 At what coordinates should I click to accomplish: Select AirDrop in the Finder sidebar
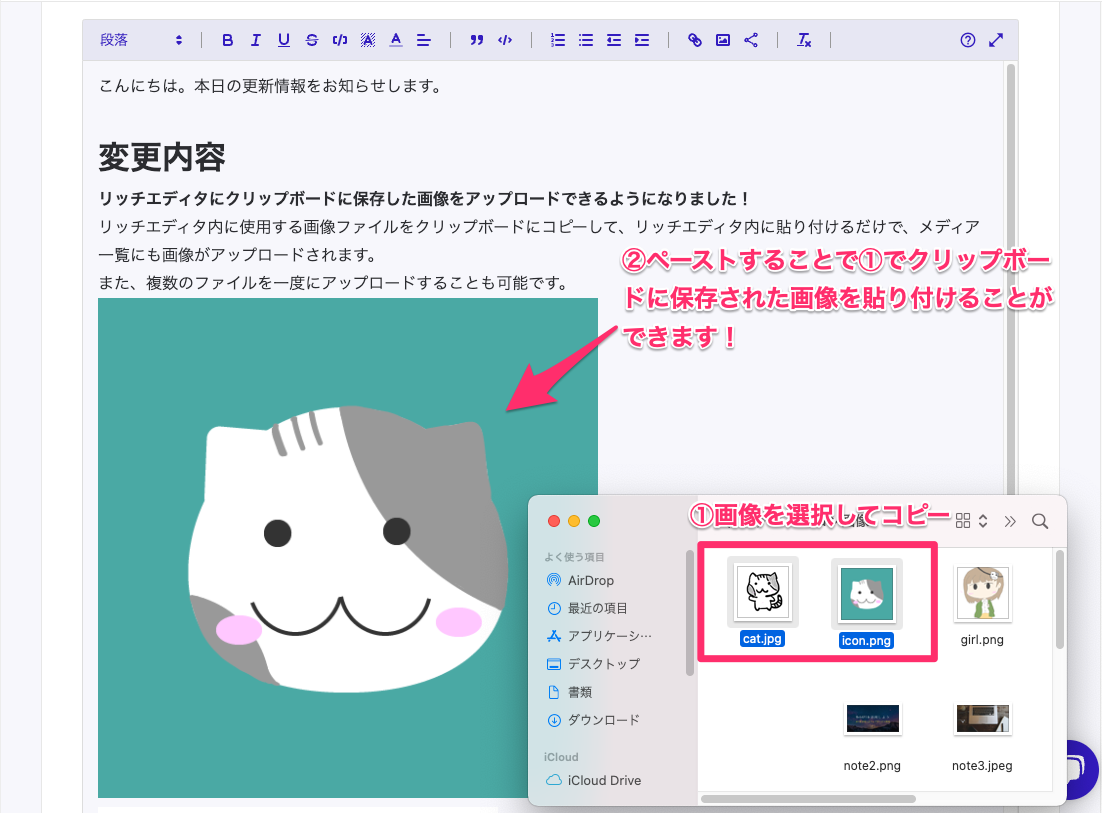(x=590, y=580)
